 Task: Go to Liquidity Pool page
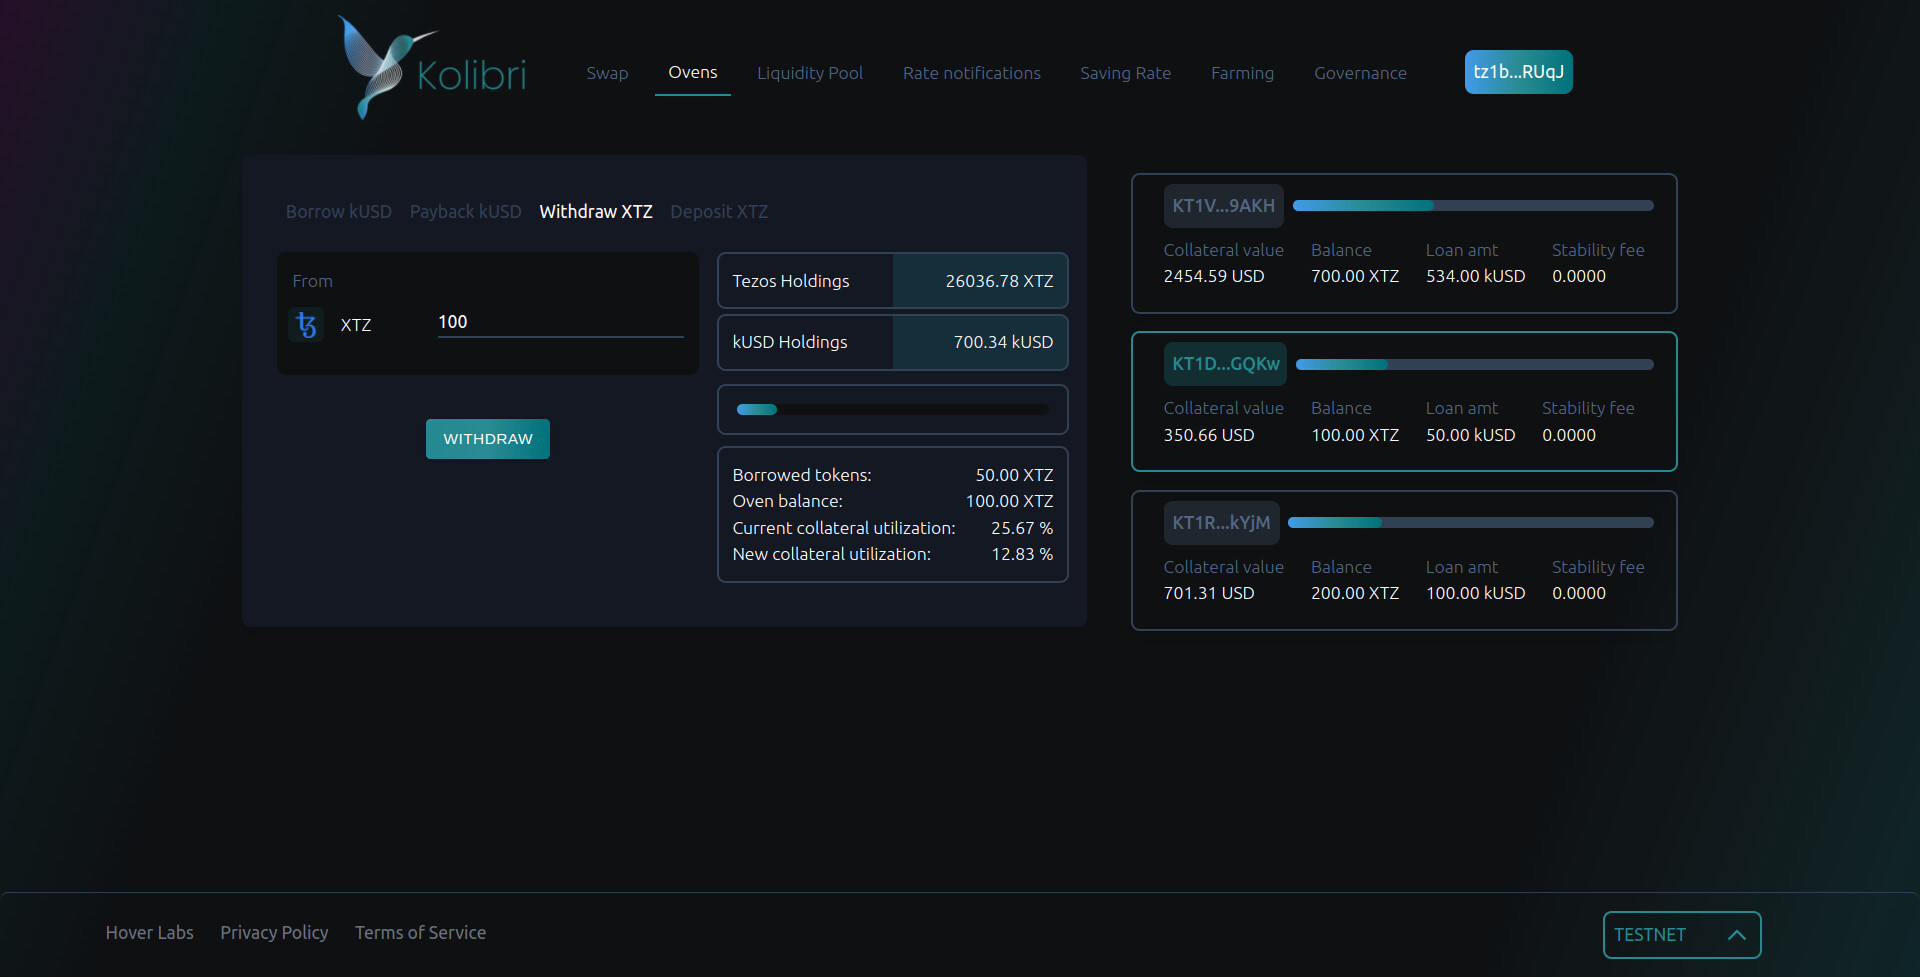(809, 73)
